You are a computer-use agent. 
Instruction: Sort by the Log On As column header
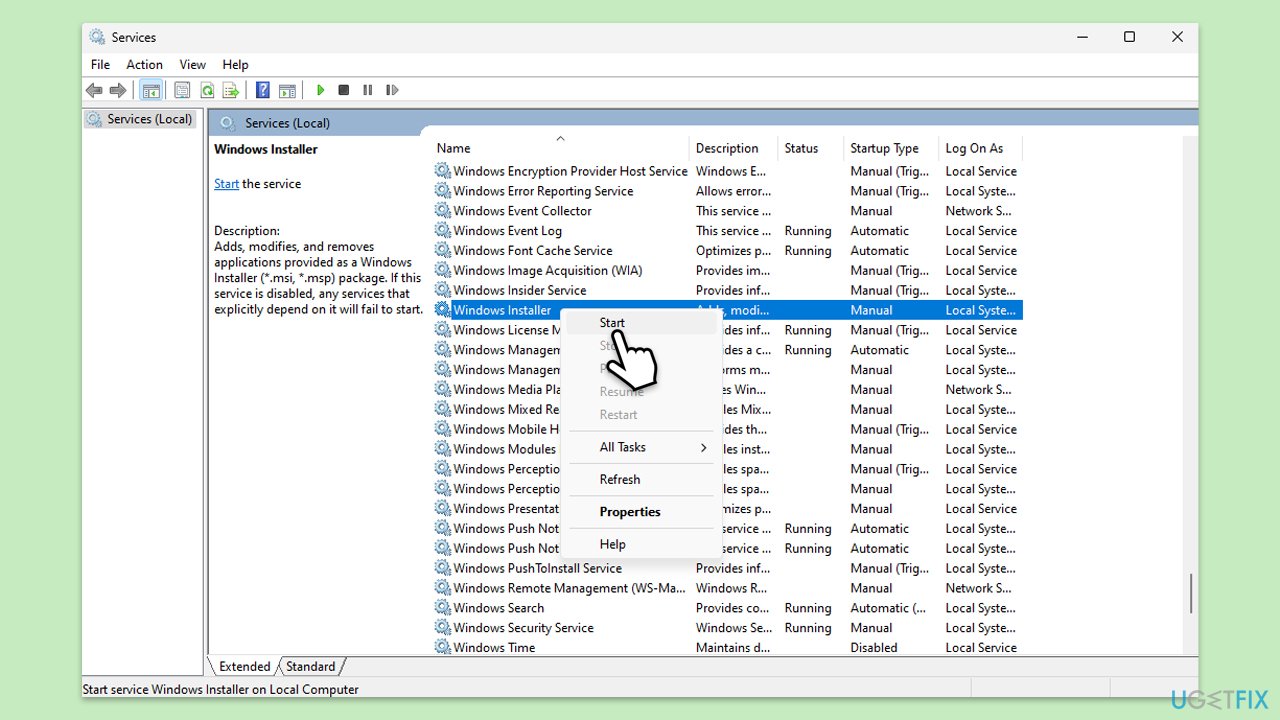pos(980,148)
